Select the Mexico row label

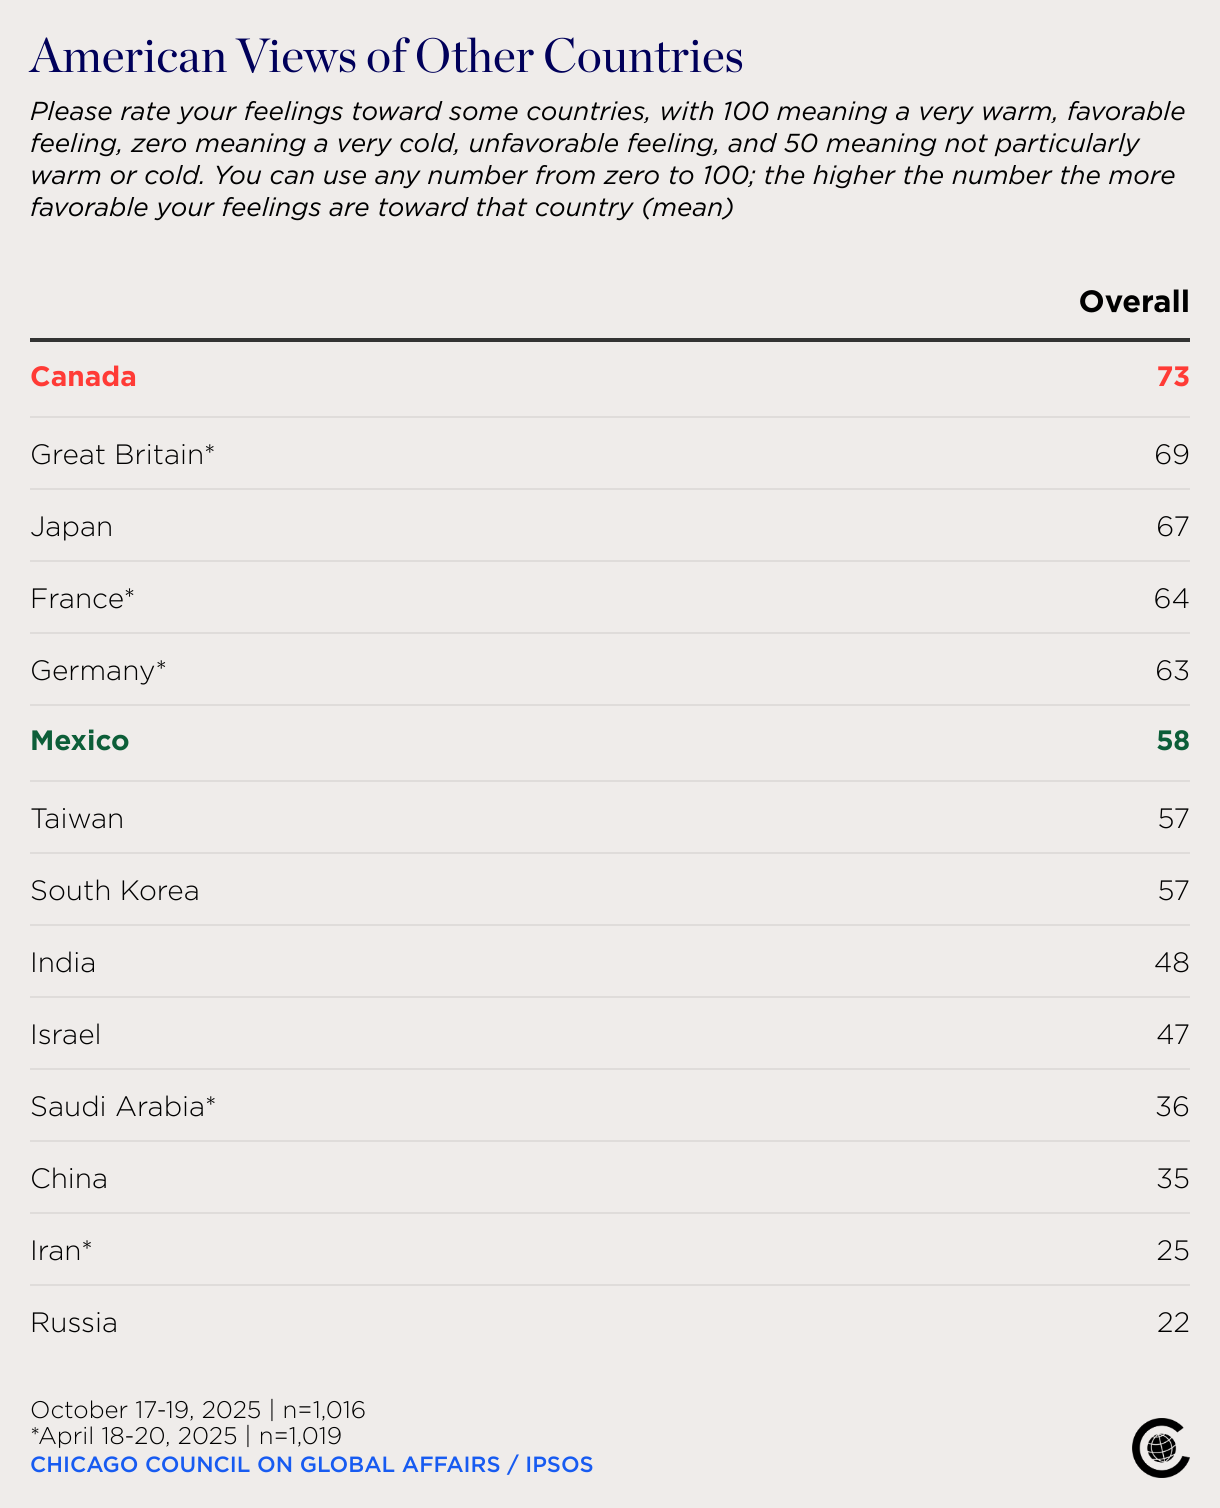(80, 741)
